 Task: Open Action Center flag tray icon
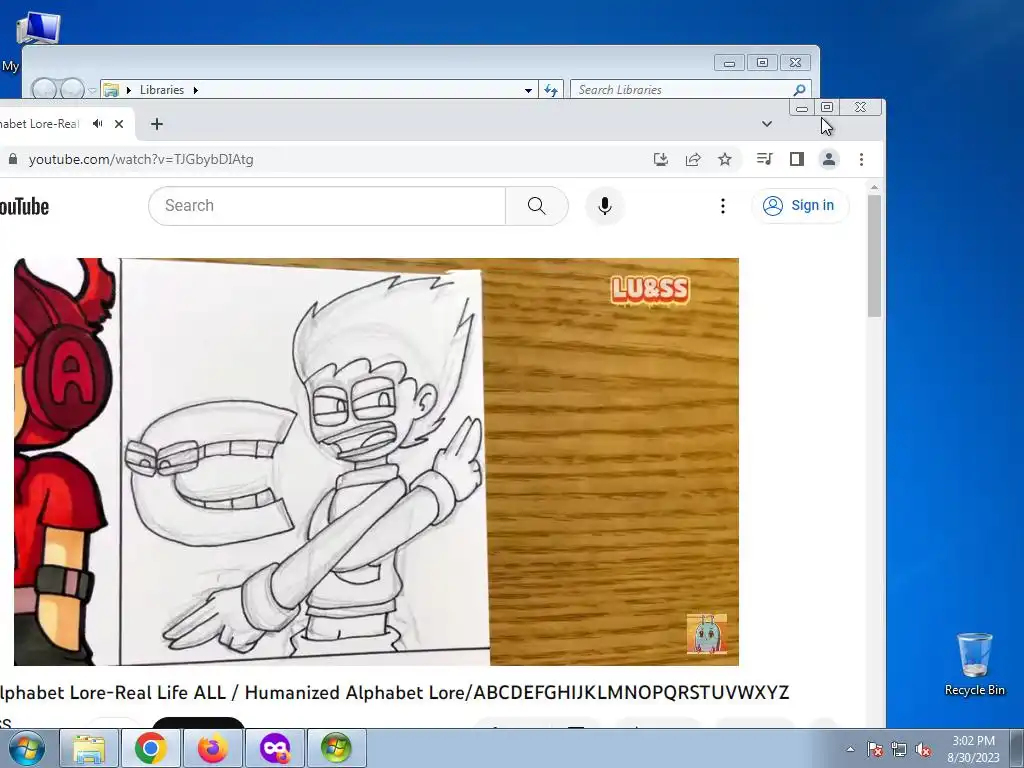click(x=874, y=749)
